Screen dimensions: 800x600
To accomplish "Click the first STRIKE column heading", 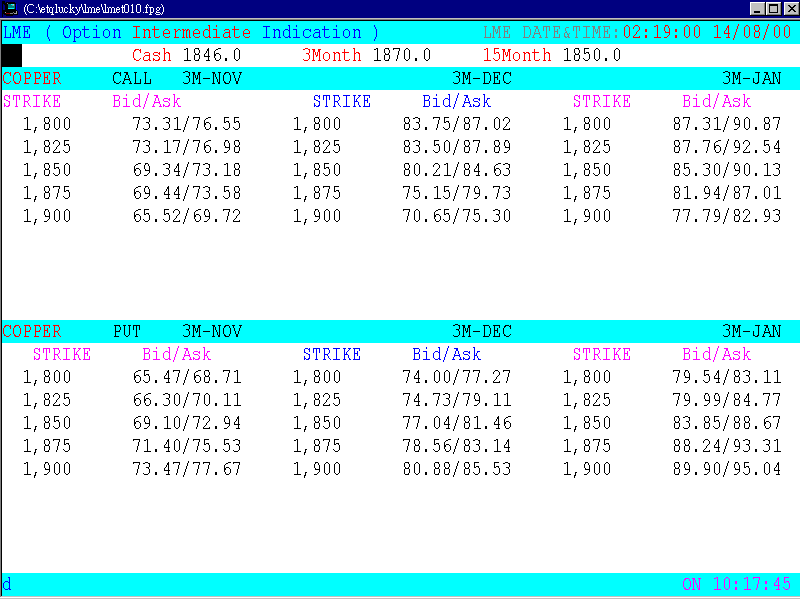I will (30, 101).
